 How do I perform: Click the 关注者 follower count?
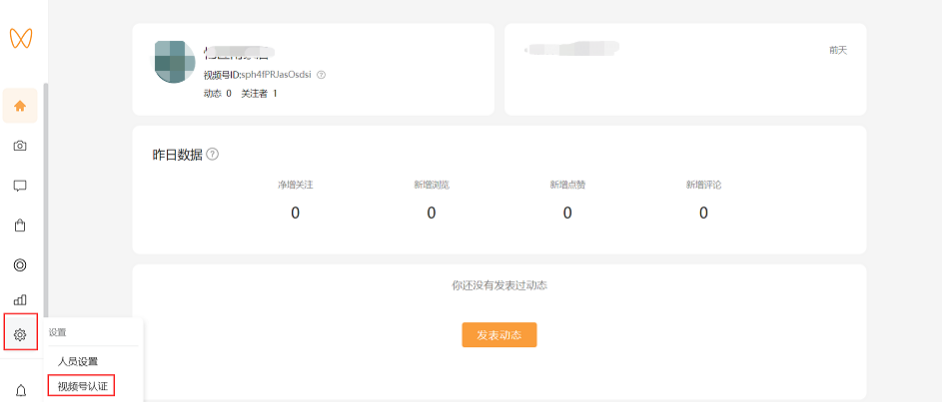tap(260, 93)
